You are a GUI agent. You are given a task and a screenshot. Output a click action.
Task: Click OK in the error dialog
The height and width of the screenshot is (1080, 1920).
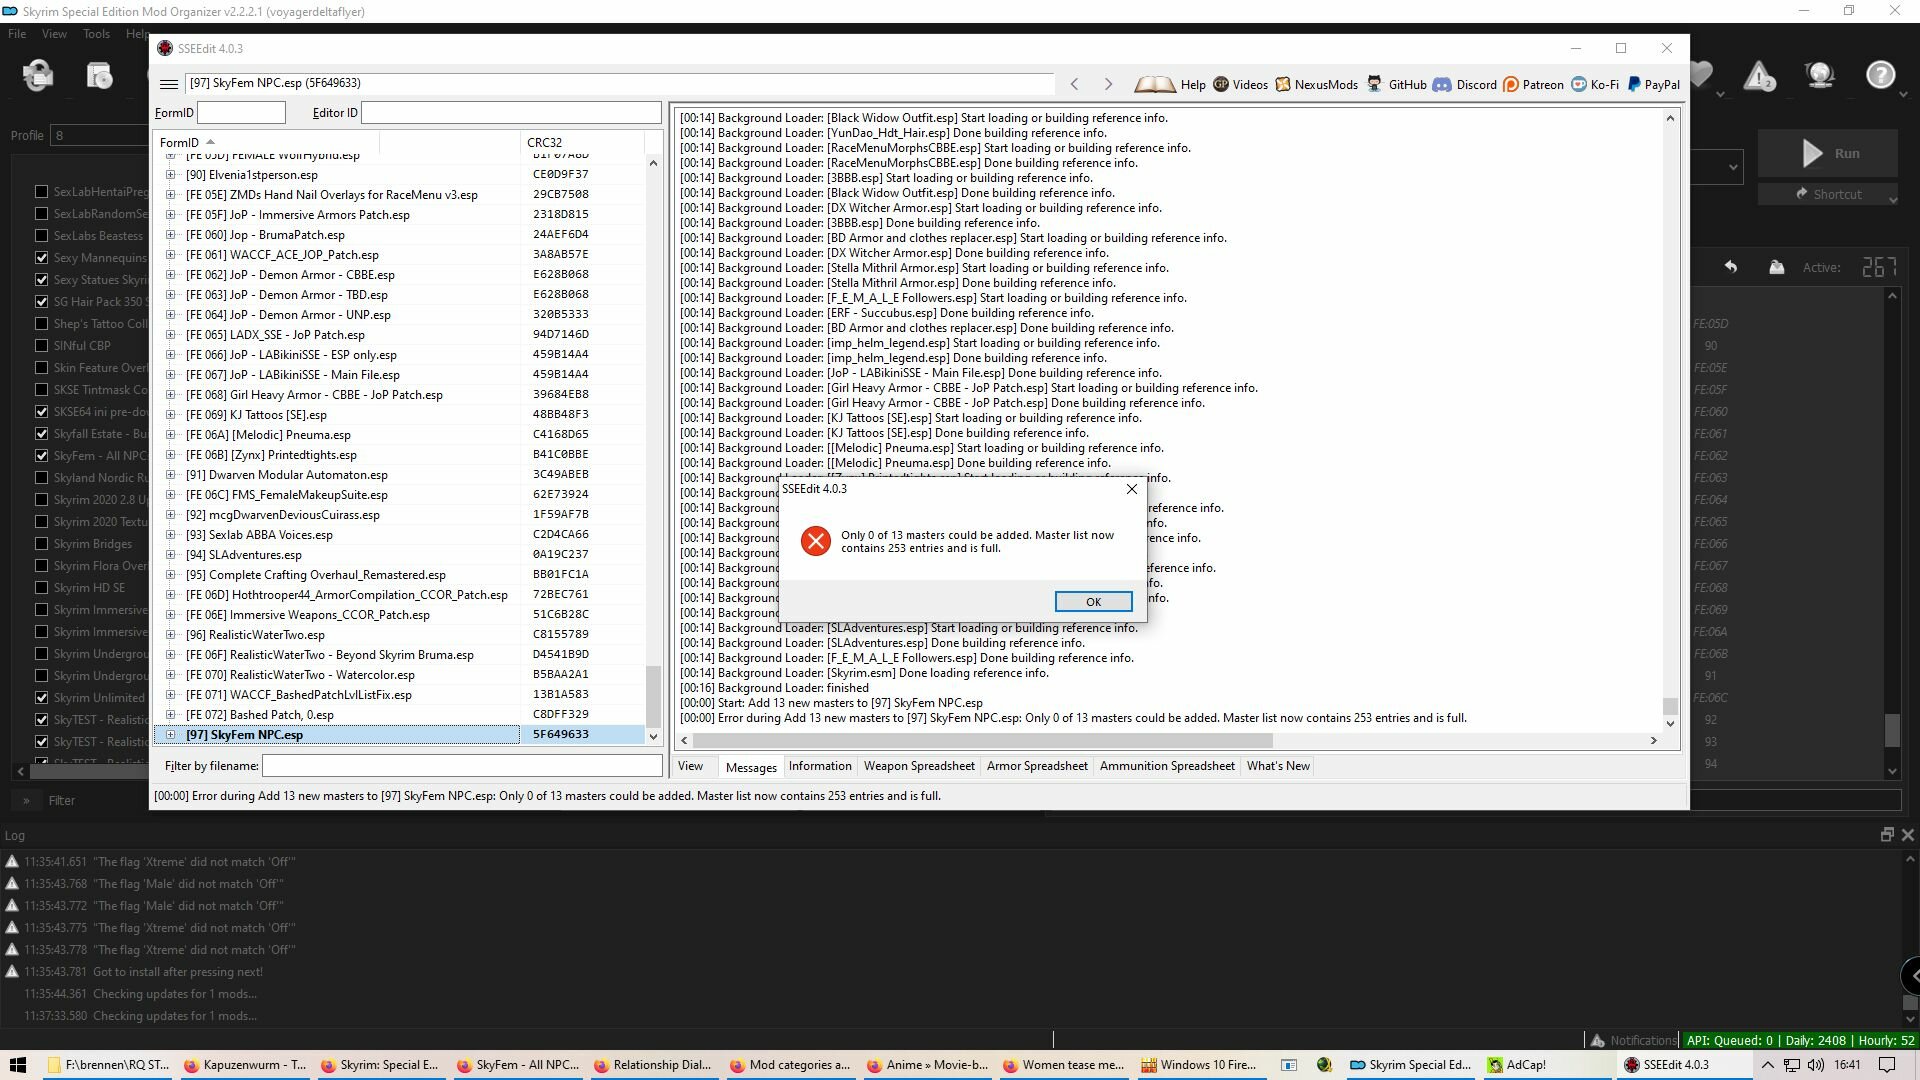pyautogui.click(x=1093, y=602)
